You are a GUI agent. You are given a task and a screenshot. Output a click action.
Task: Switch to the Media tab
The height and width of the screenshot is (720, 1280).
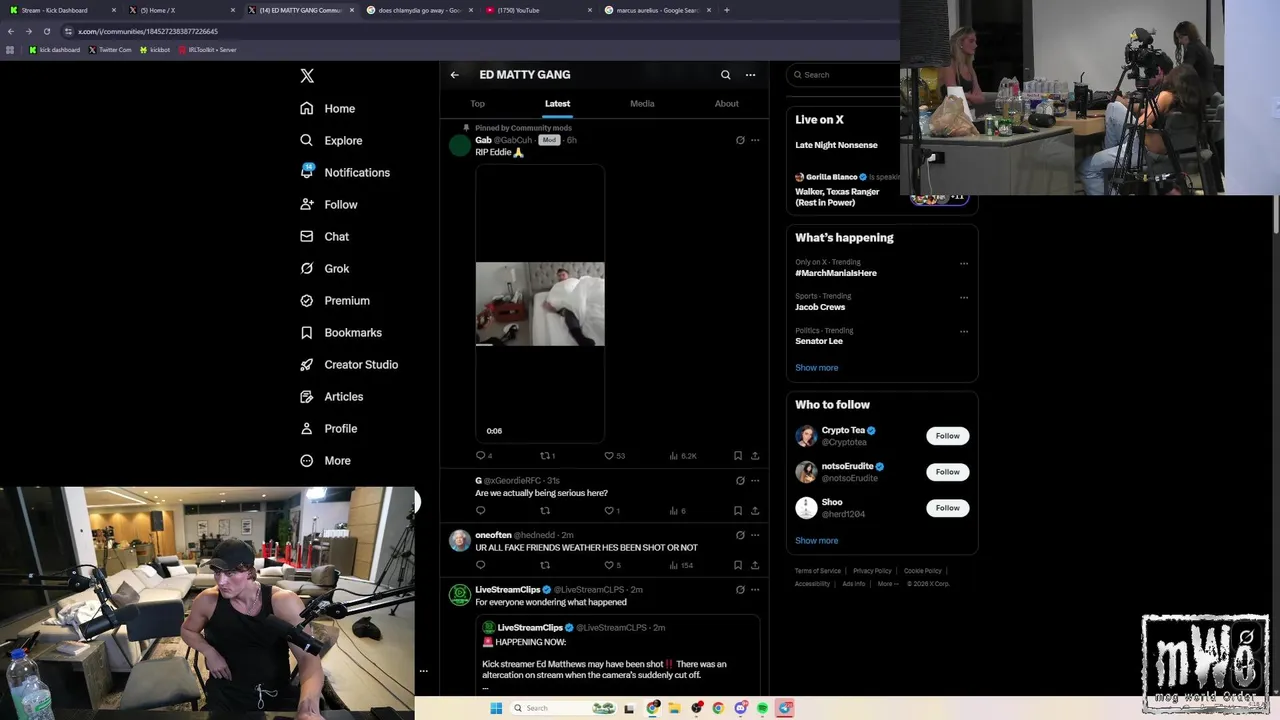tap(642, 104)
